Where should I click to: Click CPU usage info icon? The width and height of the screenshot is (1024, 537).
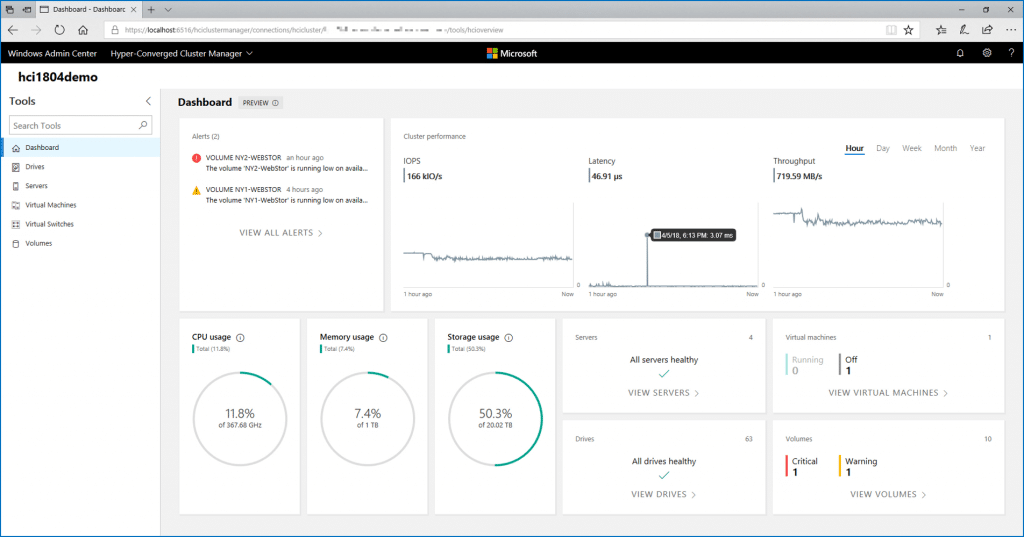tap(240, 338)
